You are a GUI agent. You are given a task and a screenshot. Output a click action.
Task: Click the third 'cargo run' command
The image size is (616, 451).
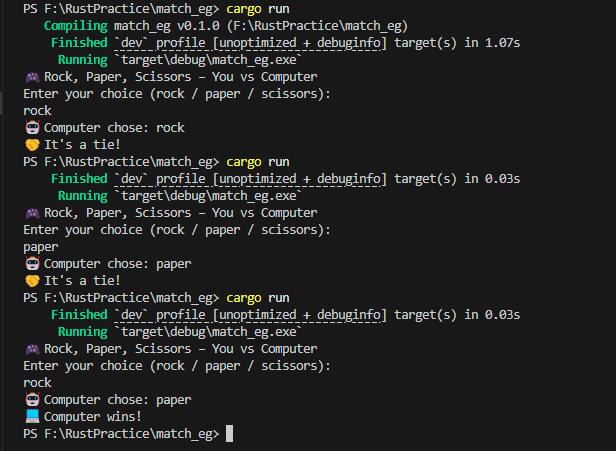(258, 298)
